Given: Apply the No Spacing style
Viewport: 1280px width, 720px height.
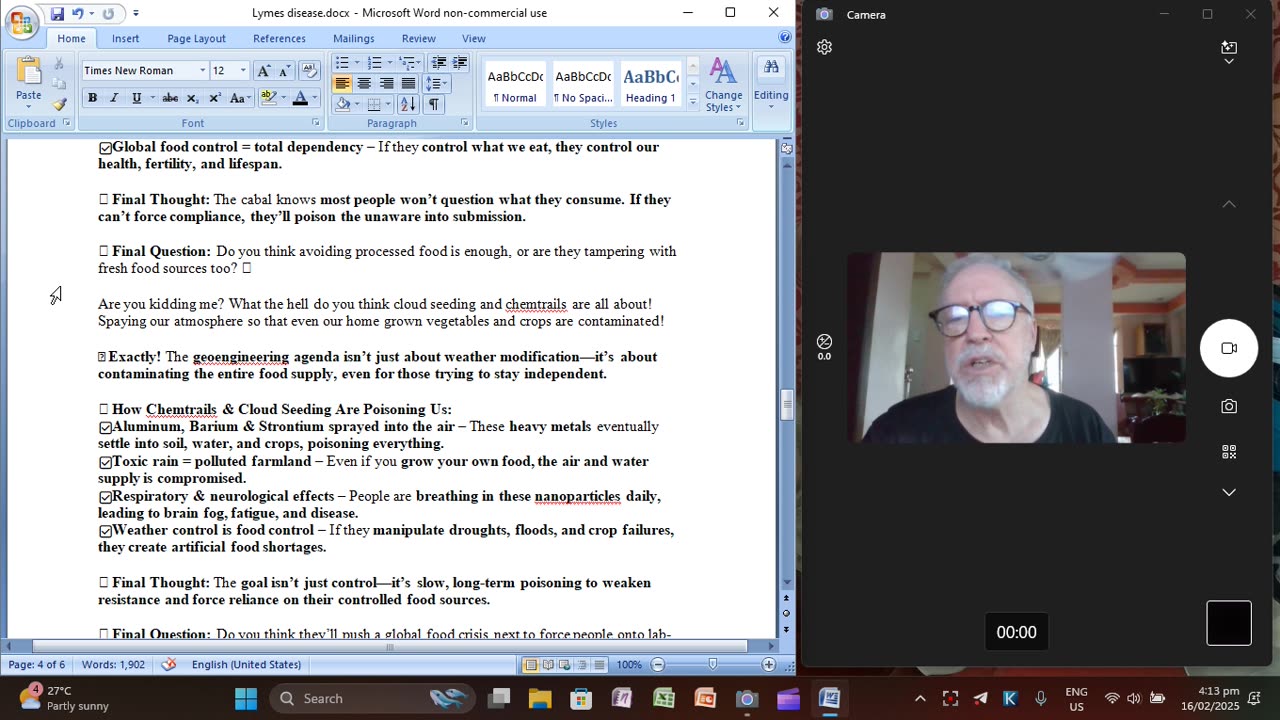Looking at the screenshot, I should pyautogui.click(x=583, y=84).
